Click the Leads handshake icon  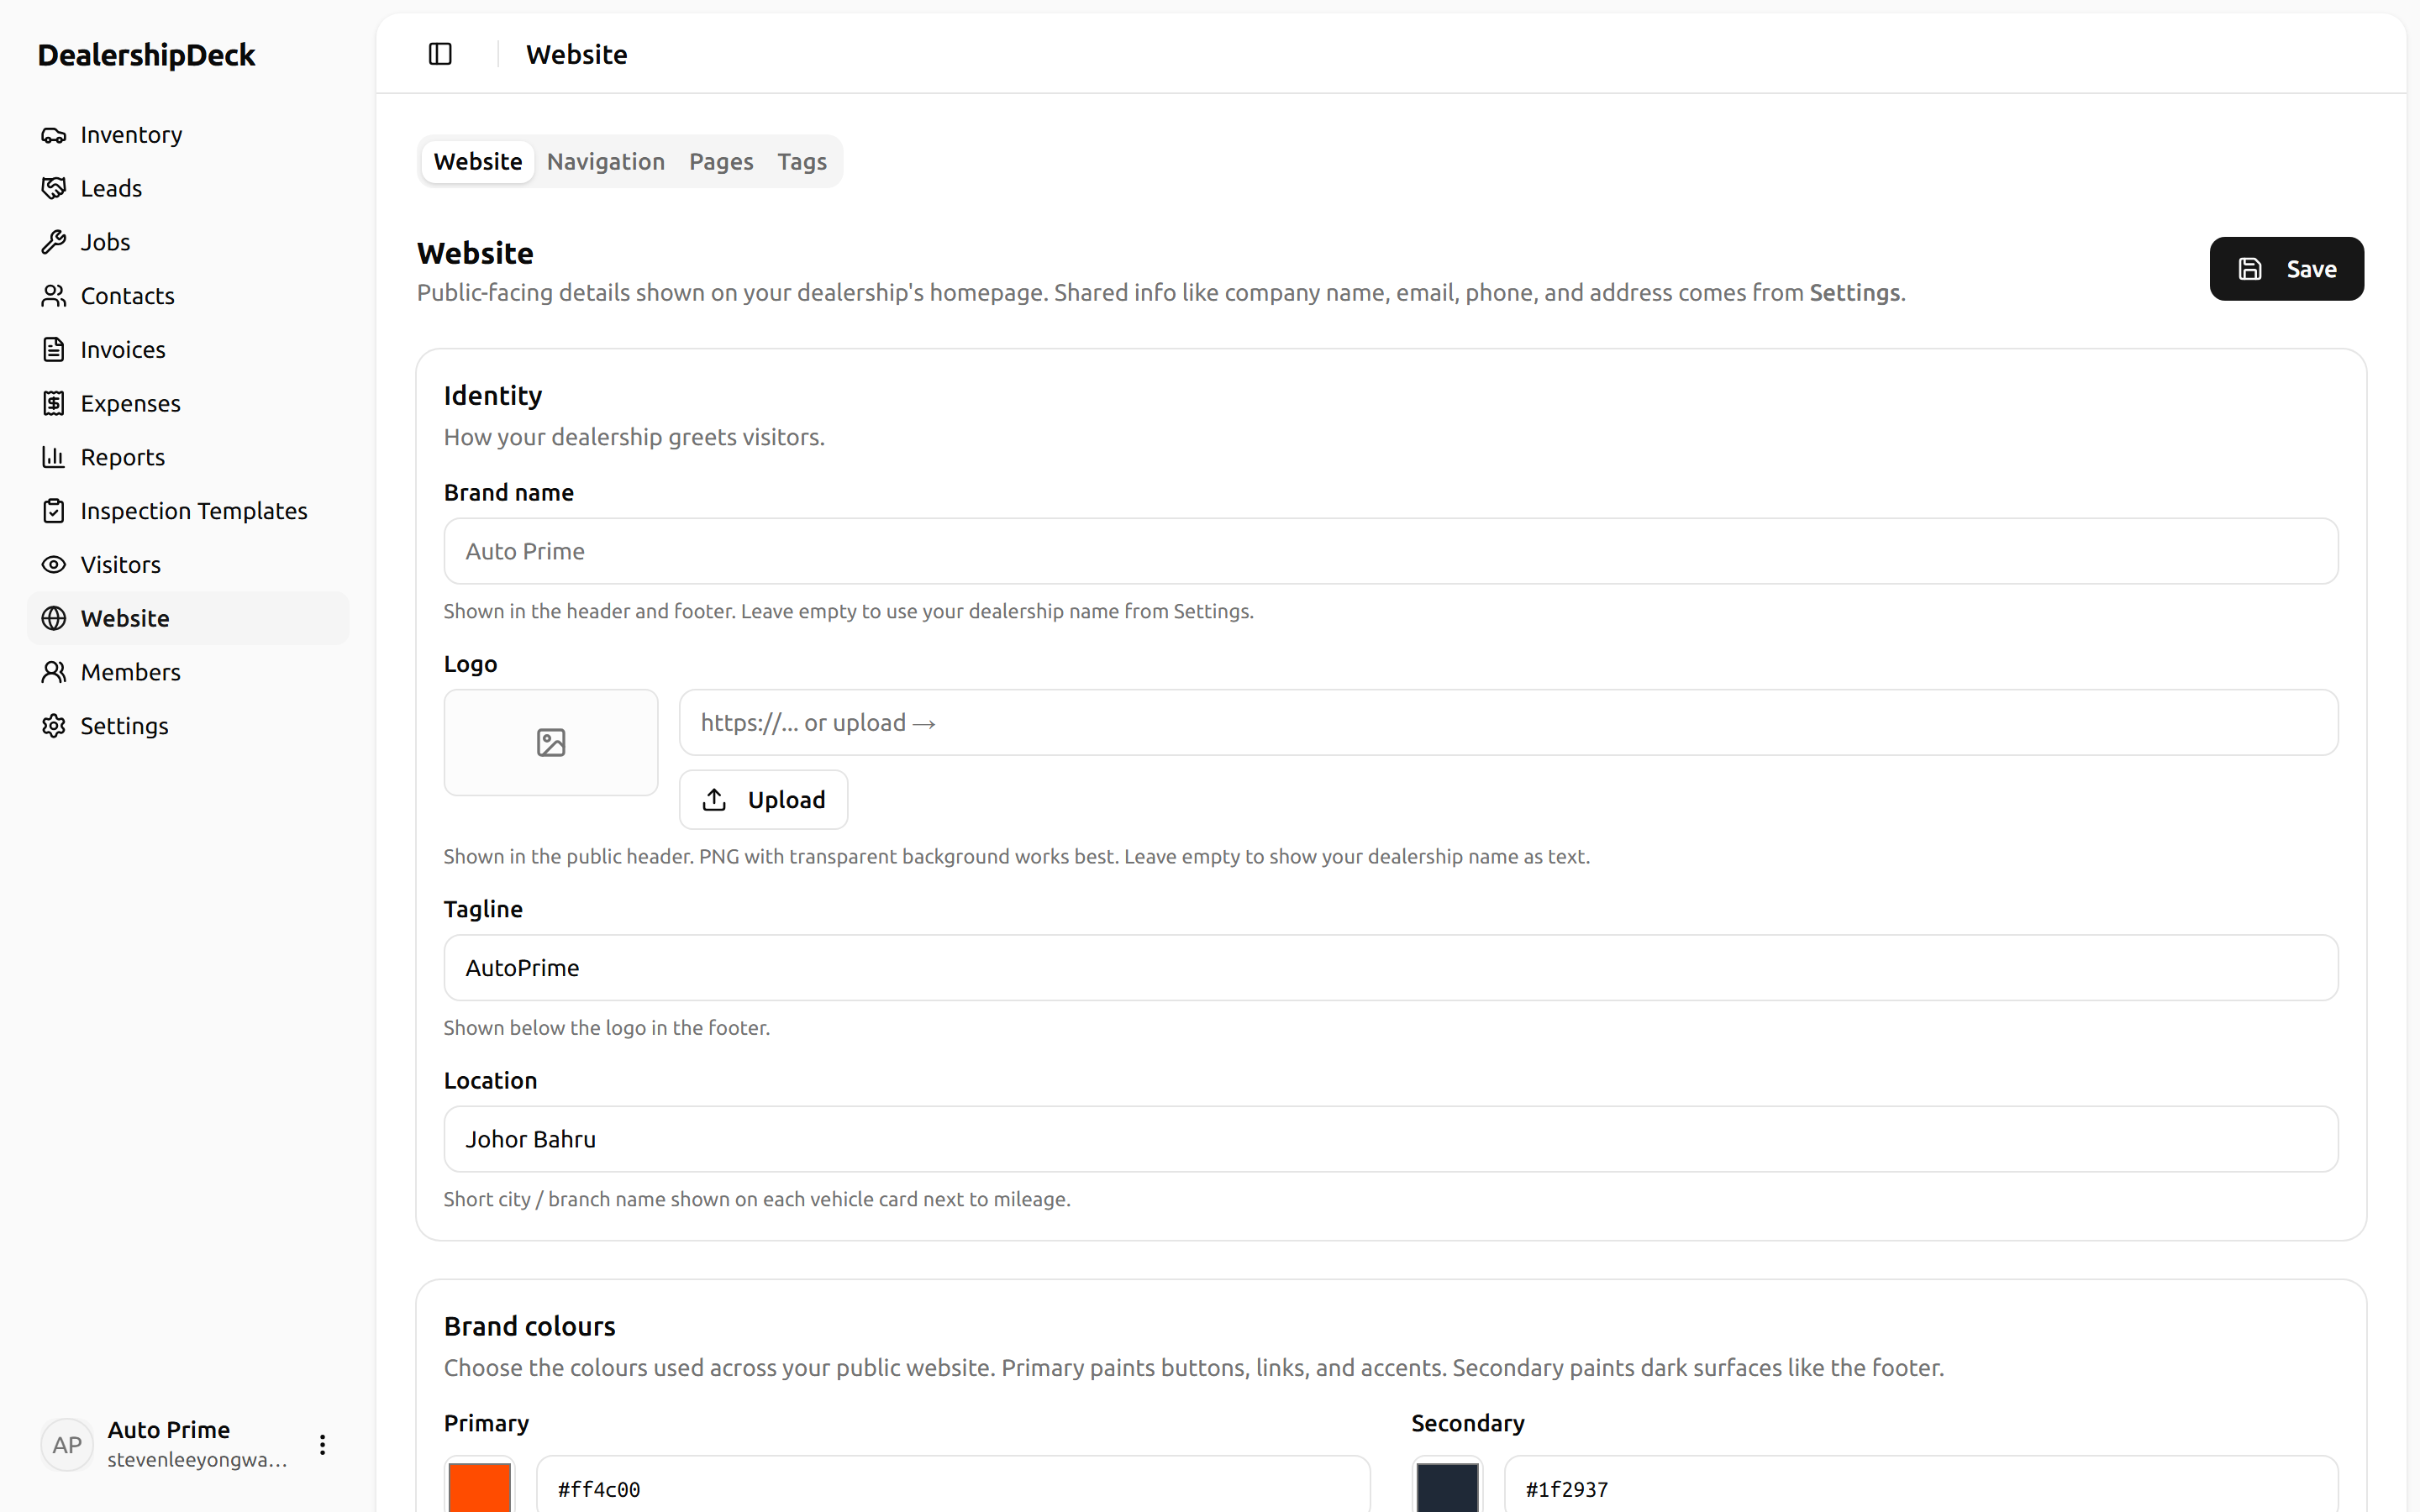(x=54, y=189)
